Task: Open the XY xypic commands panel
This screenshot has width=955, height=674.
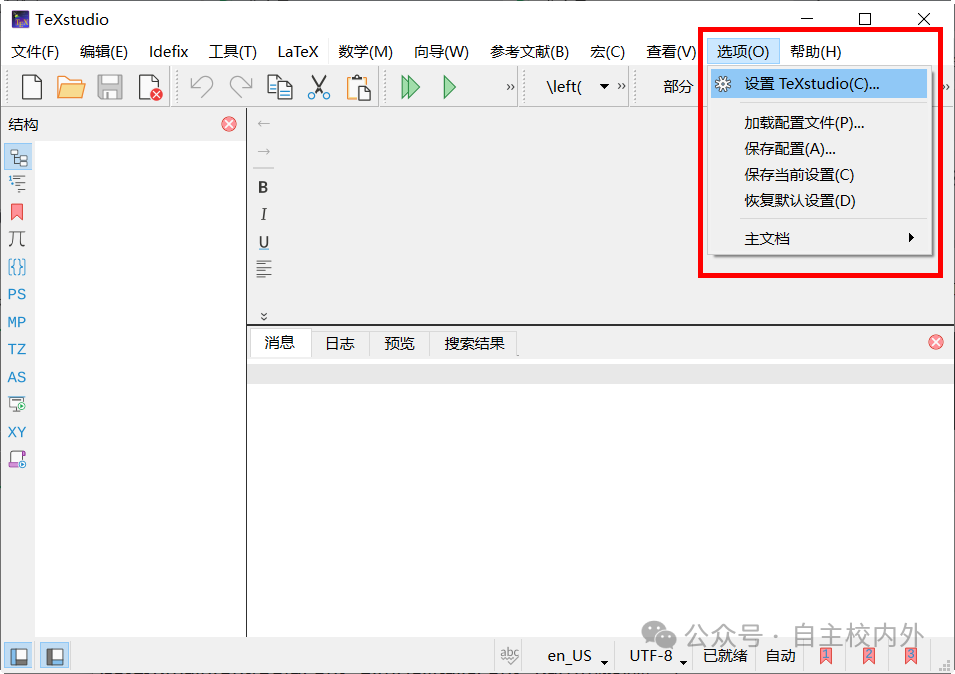Action: [x=17, y=432]
